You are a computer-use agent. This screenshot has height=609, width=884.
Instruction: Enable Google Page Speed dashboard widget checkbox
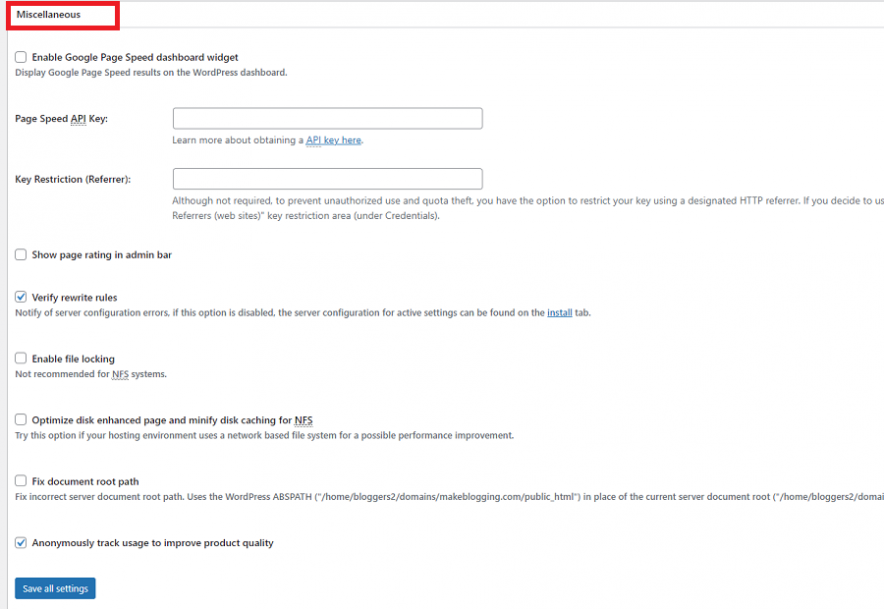21,58
